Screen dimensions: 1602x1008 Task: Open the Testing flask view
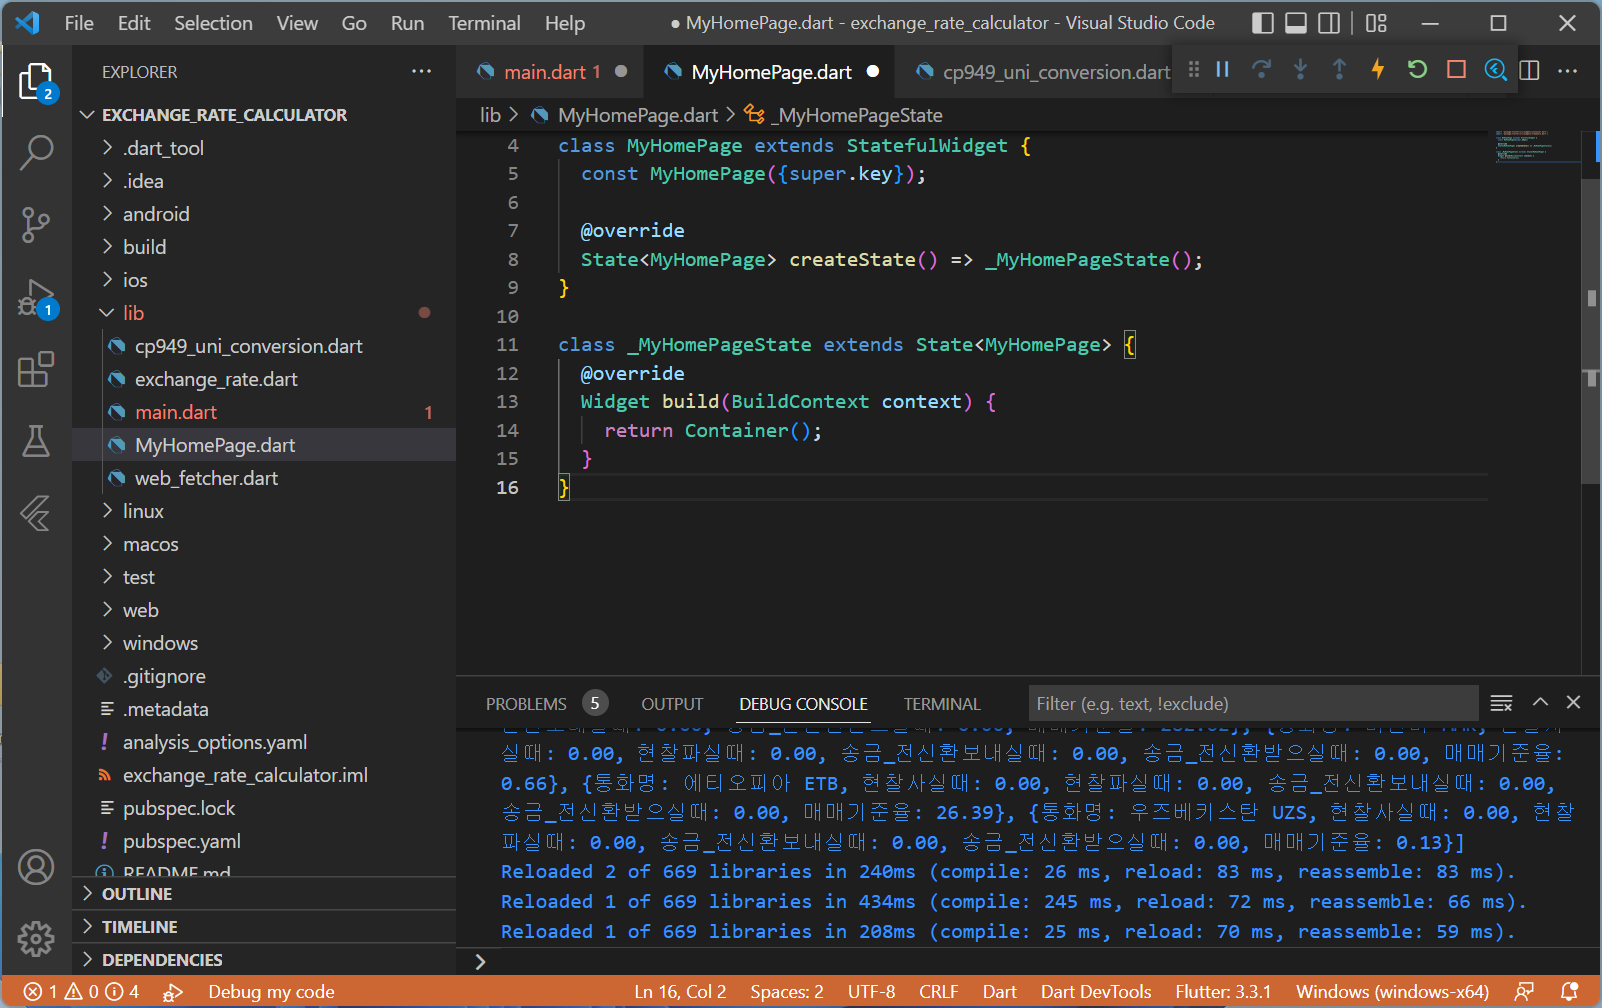pyautogui.click(x=37, y=441)
